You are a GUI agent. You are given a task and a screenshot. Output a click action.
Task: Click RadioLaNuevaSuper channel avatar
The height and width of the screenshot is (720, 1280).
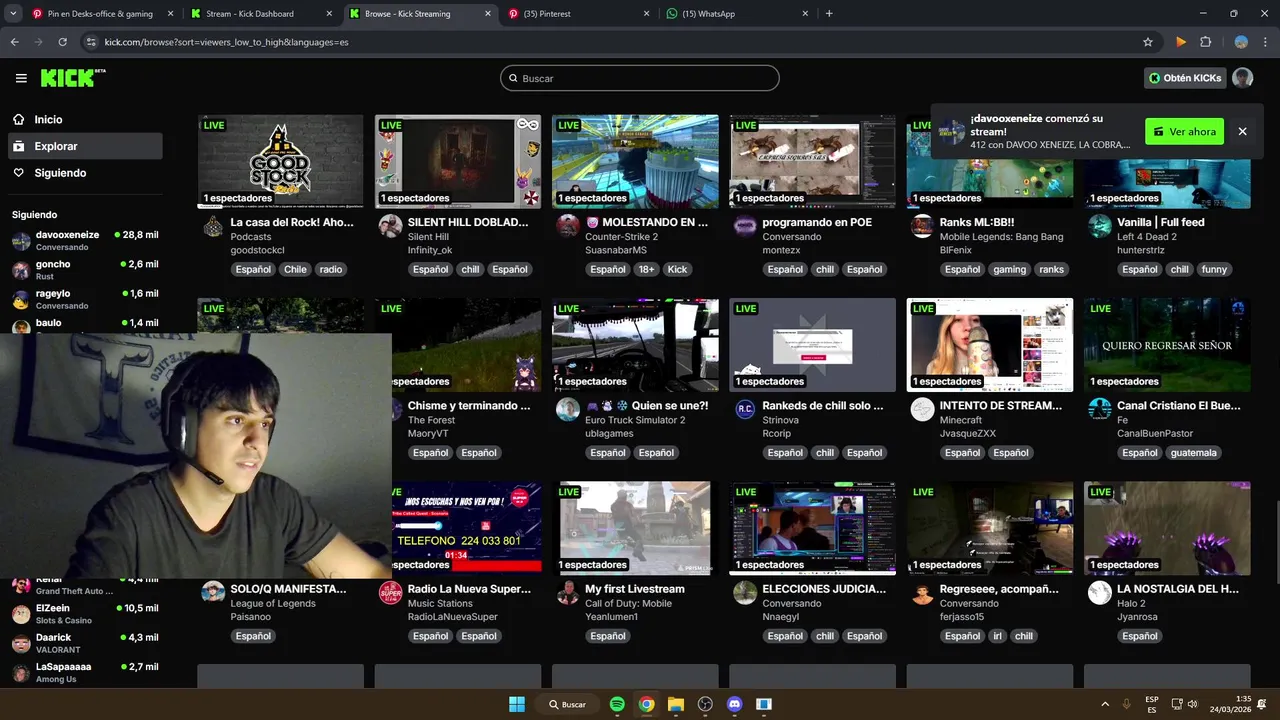point(390,593)
